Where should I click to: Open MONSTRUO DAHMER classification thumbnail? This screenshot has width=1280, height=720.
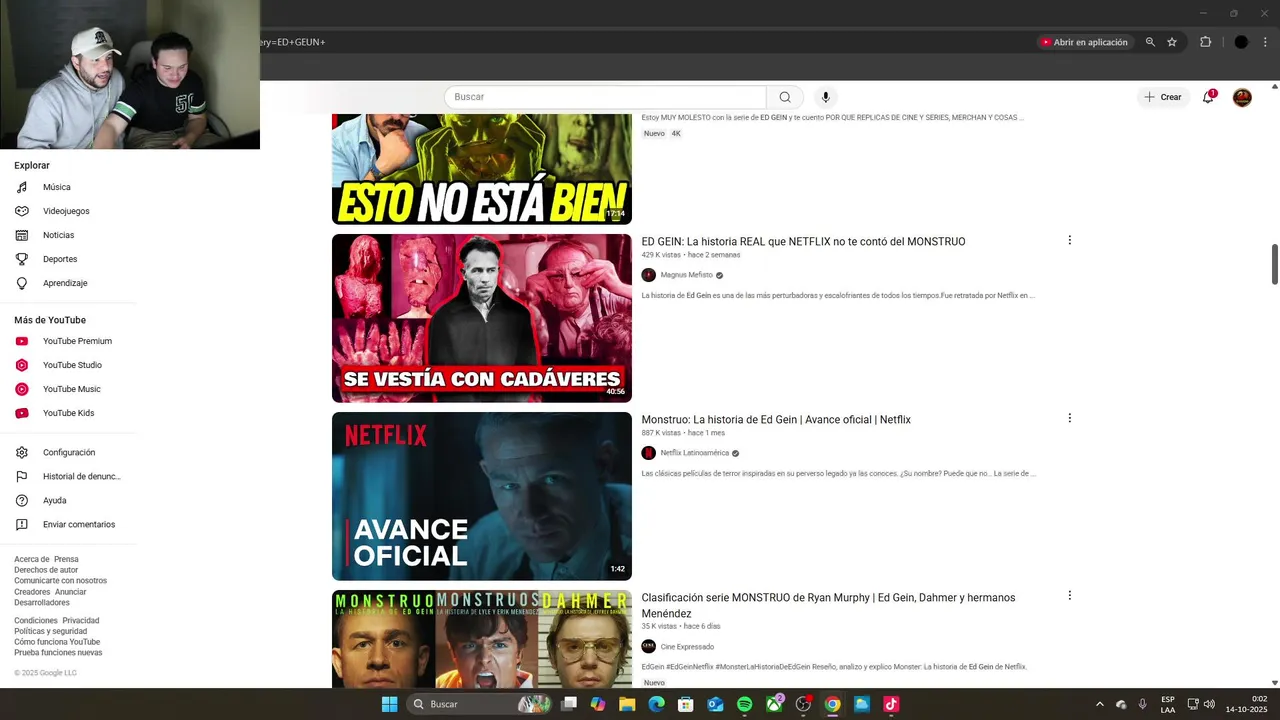point(482,639)
